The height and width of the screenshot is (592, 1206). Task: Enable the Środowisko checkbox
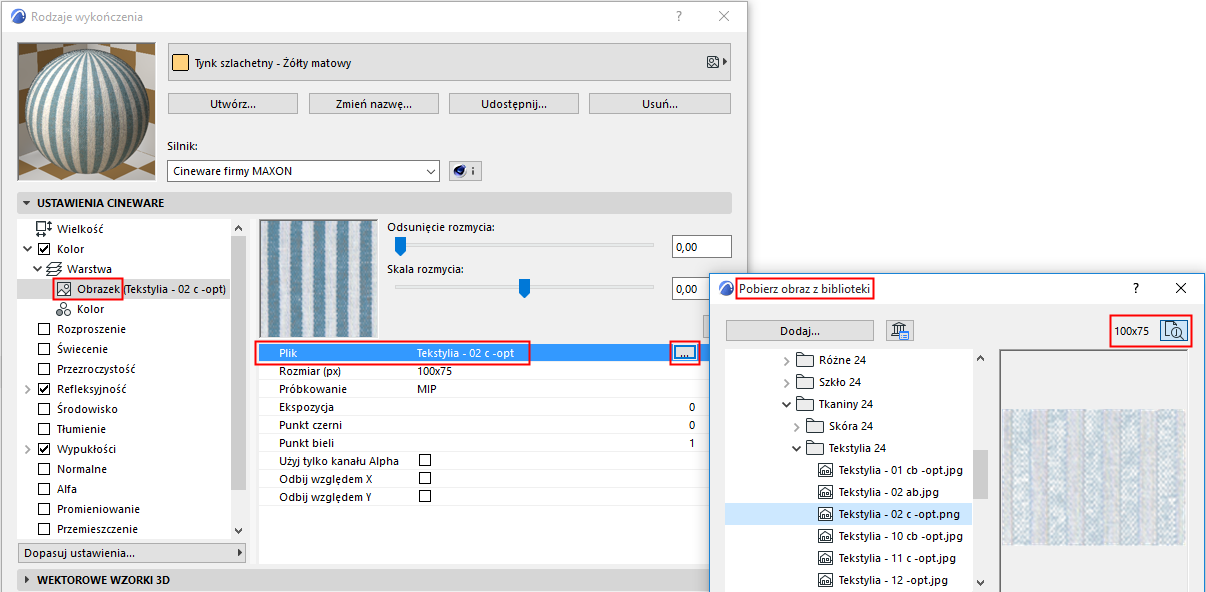coord(44,409)
